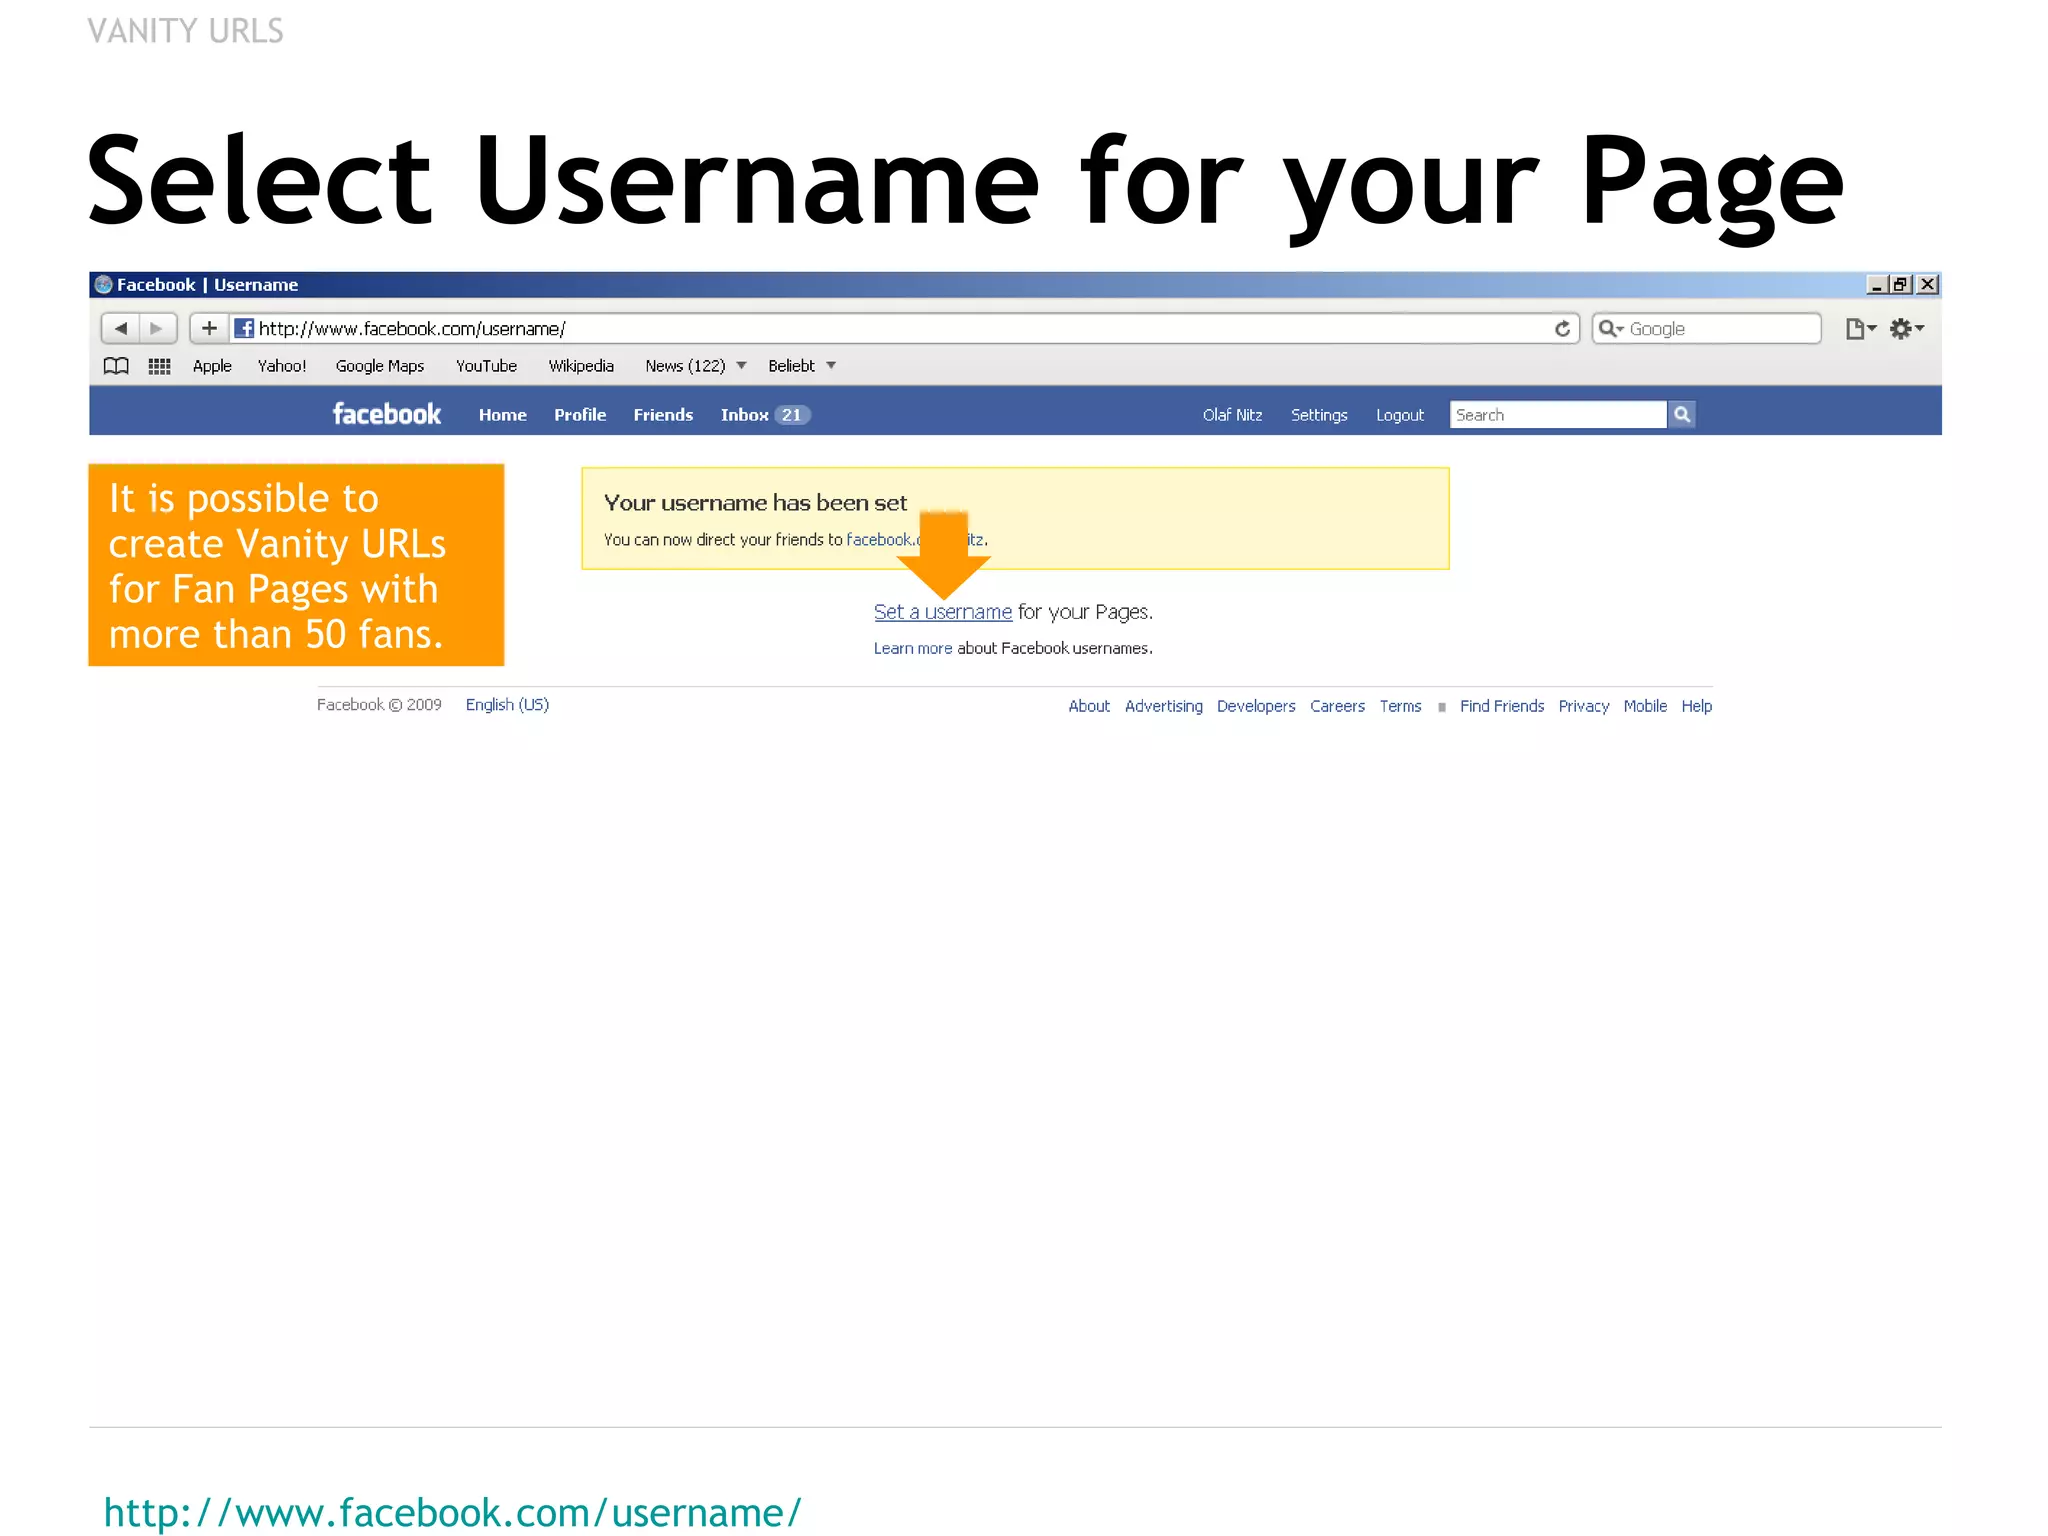Open the Inbox with 21 messages
Viewport: 2048px width, 1536px height.
tap(765, 415)
